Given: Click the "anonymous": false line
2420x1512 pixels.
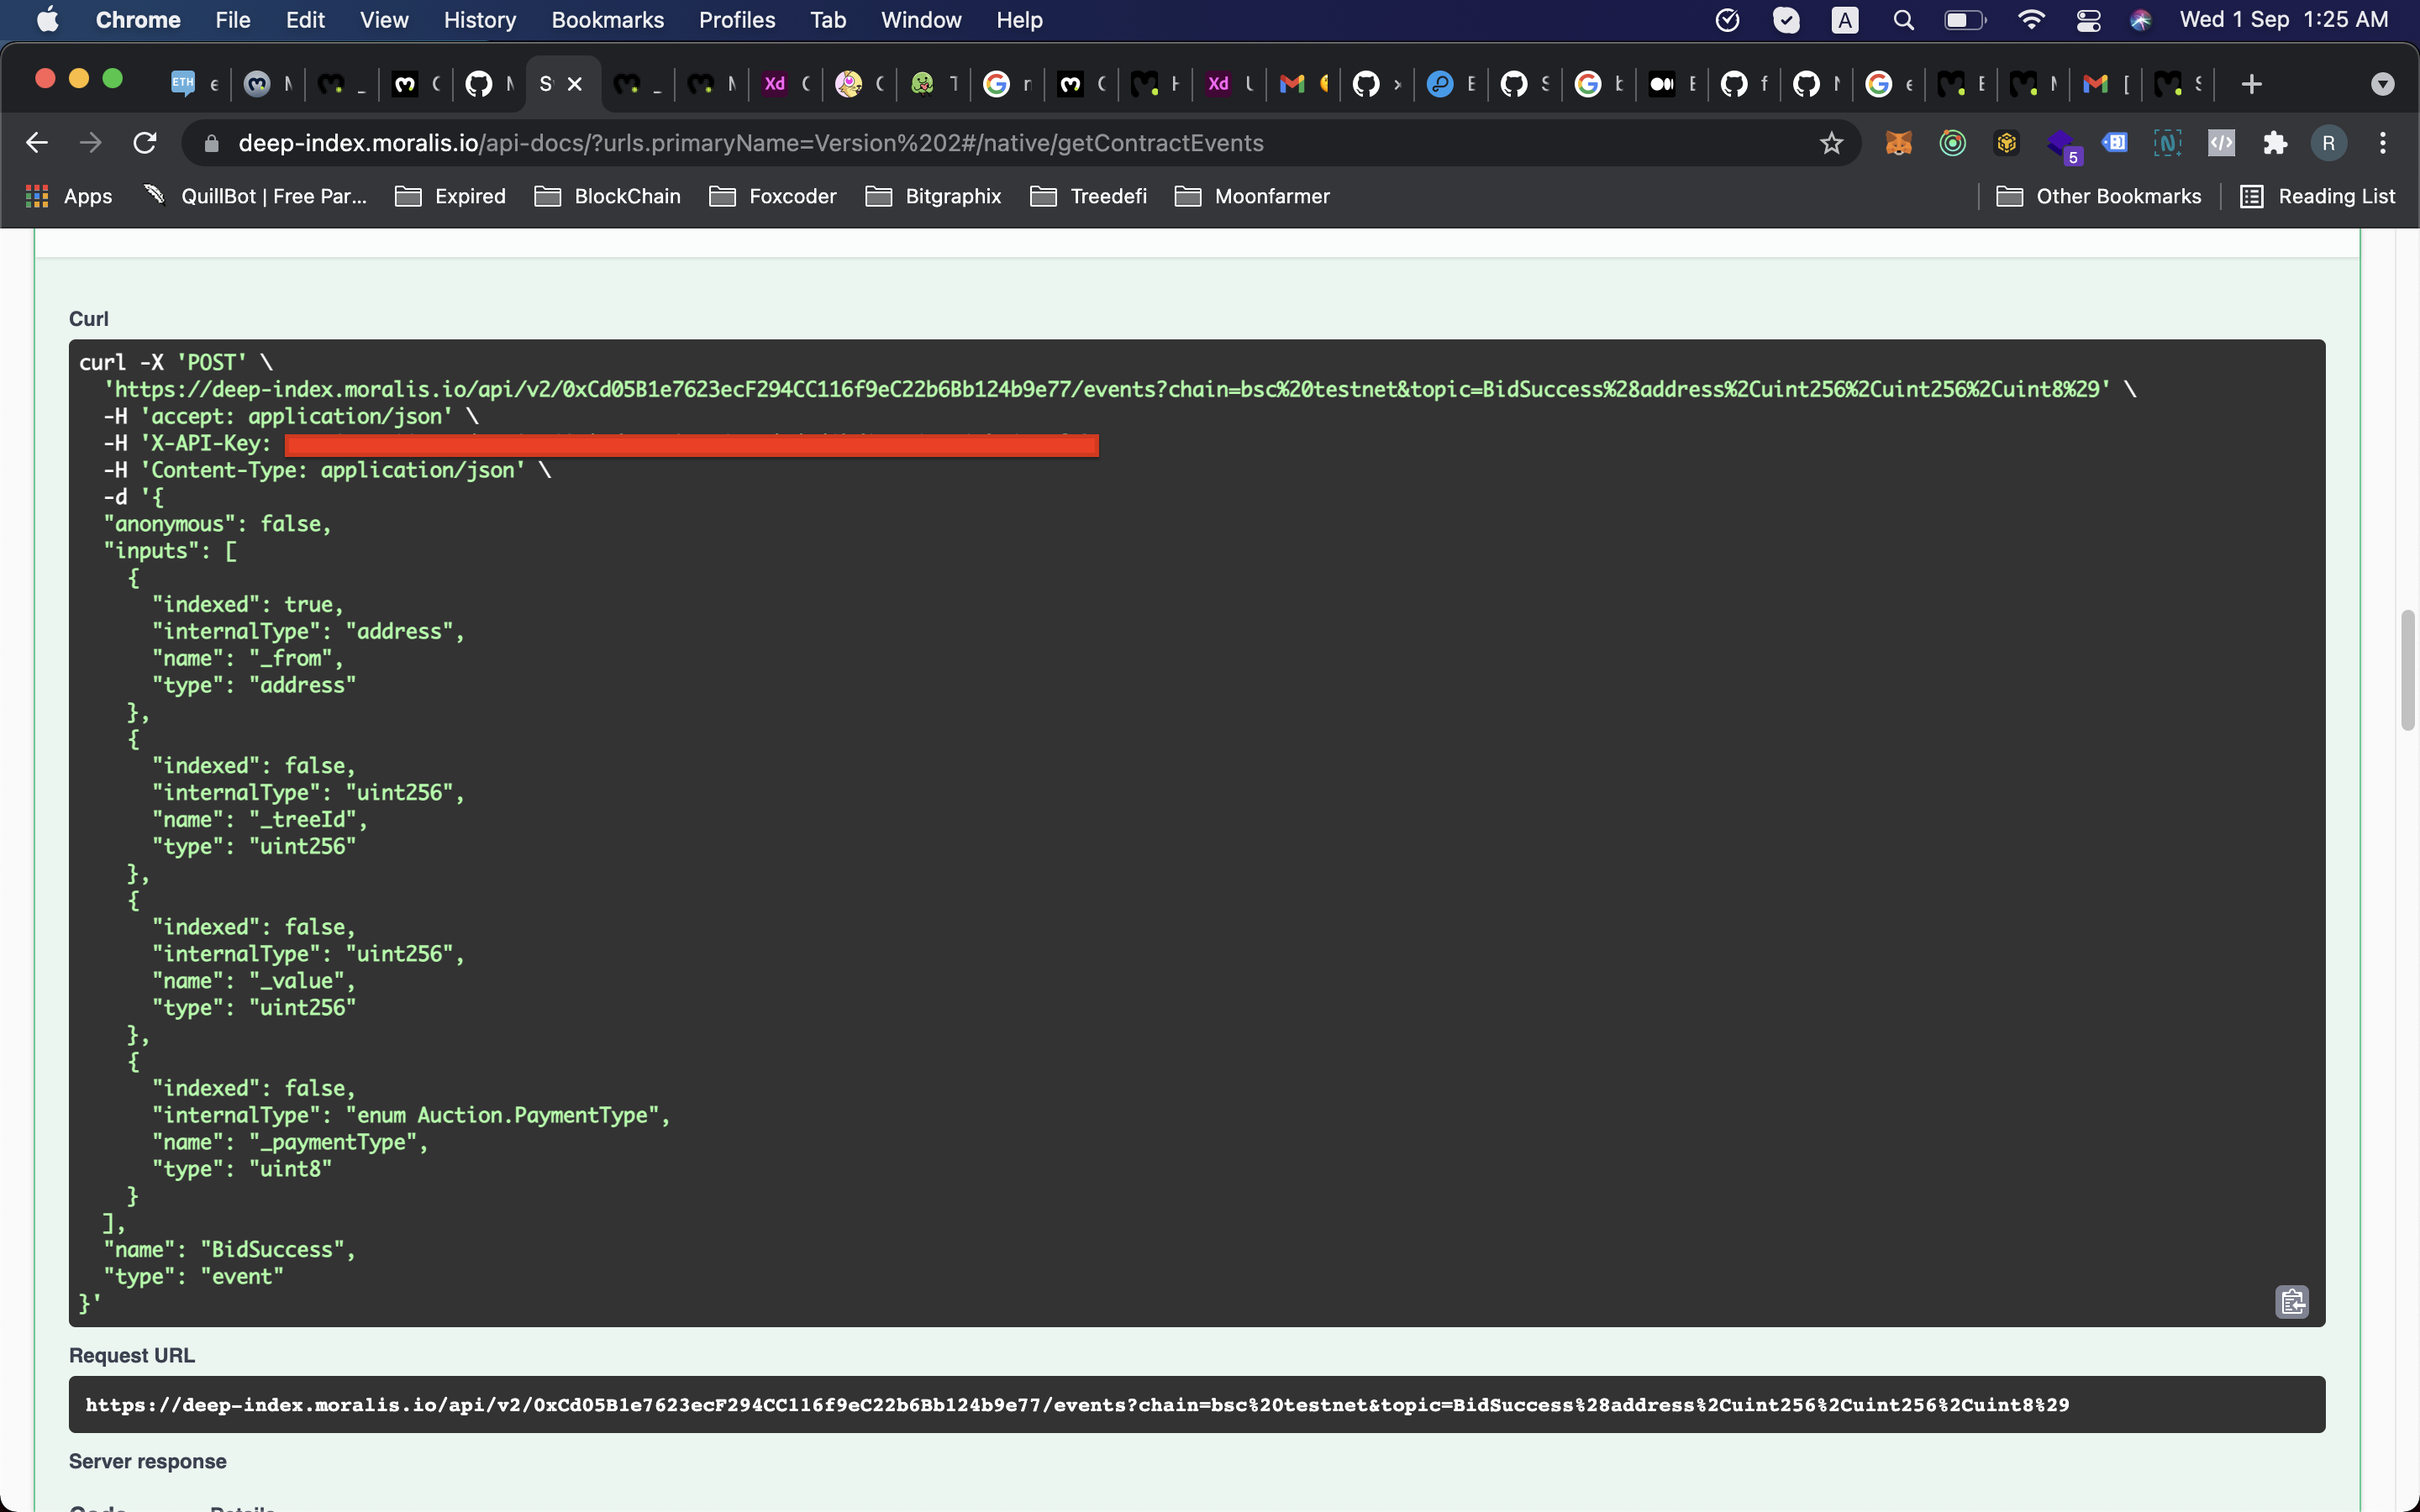Looking at the screenshot, I should pos(217,524).
